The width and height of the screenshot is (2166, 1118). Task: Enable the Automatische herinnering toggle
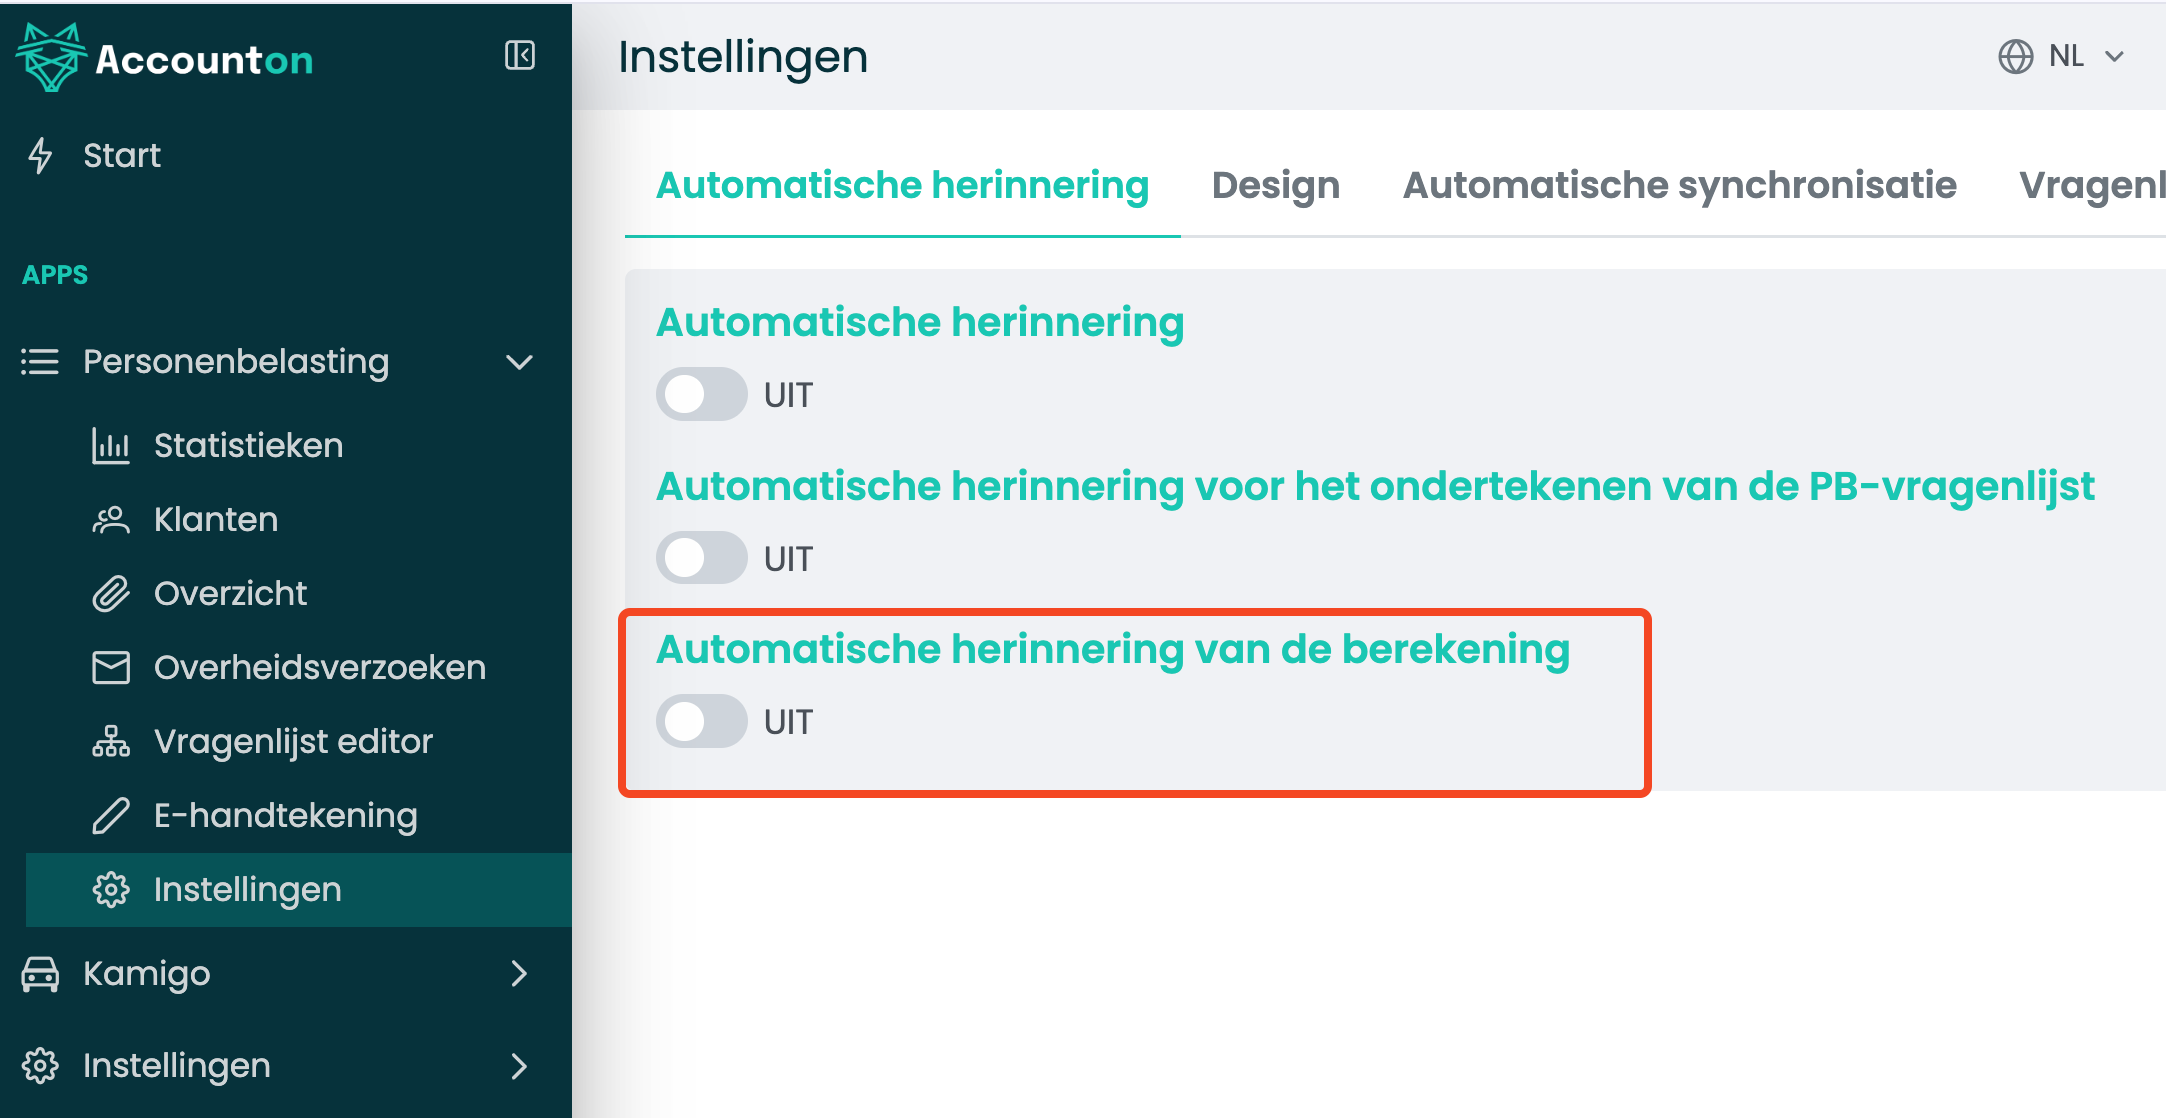coord(701,394)
